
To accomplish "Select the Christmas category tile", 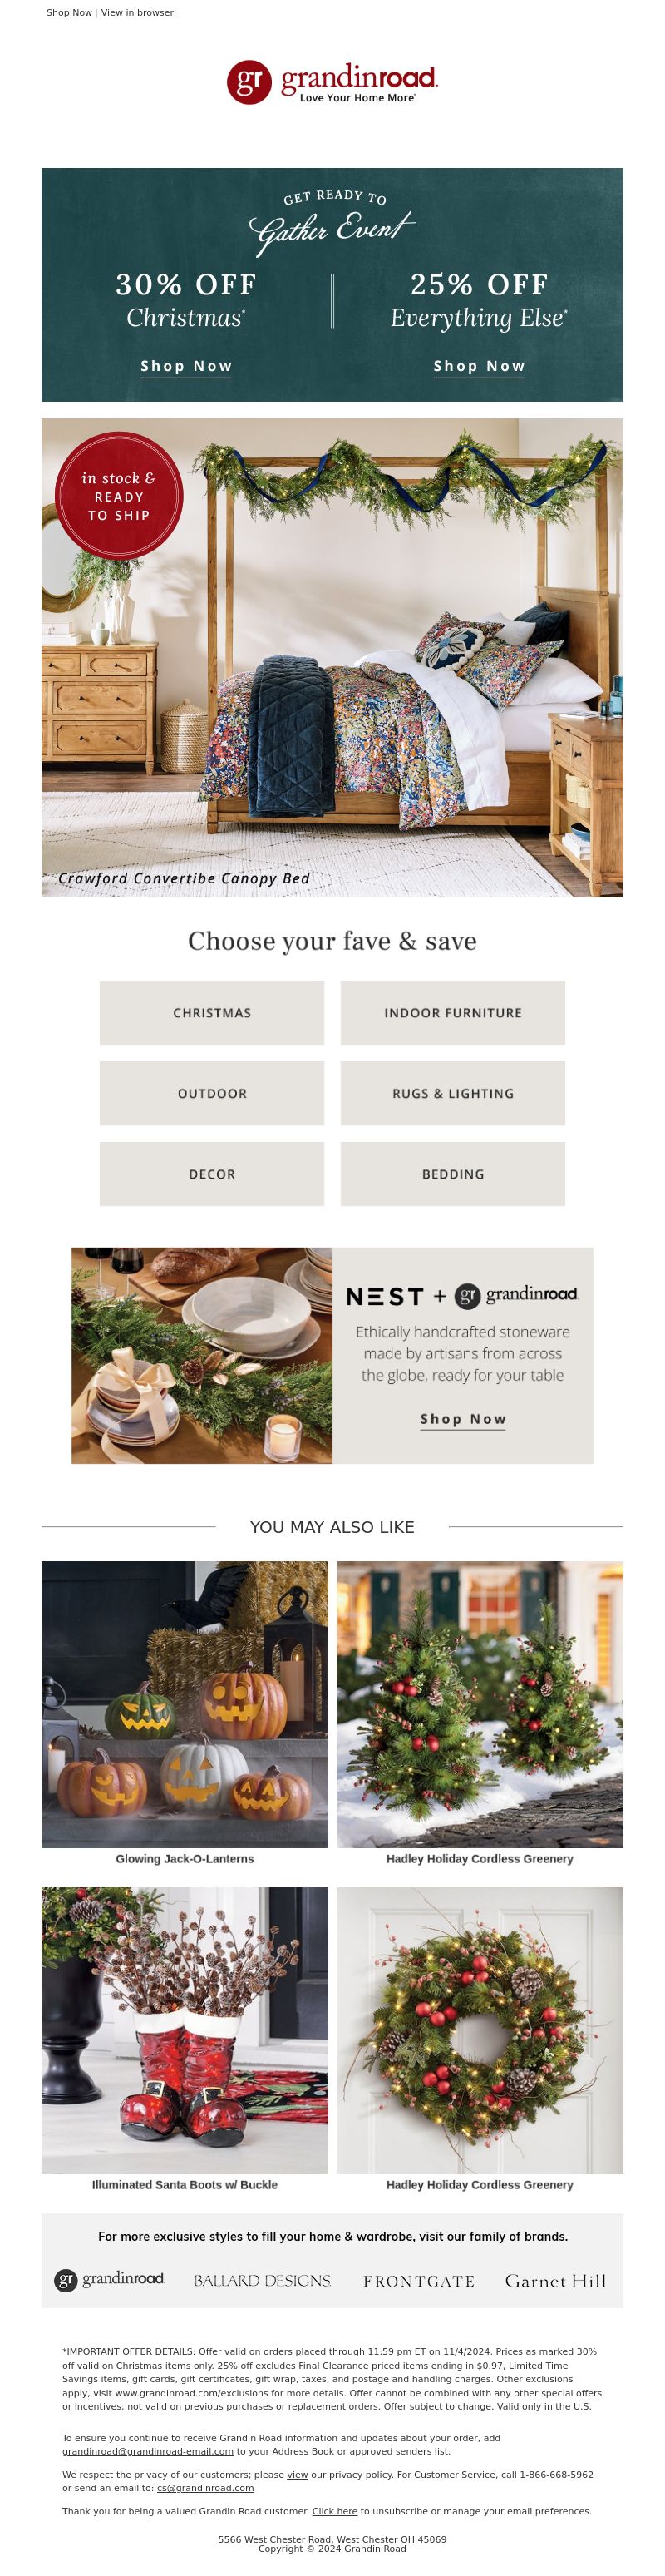I will click(212, 1013).
